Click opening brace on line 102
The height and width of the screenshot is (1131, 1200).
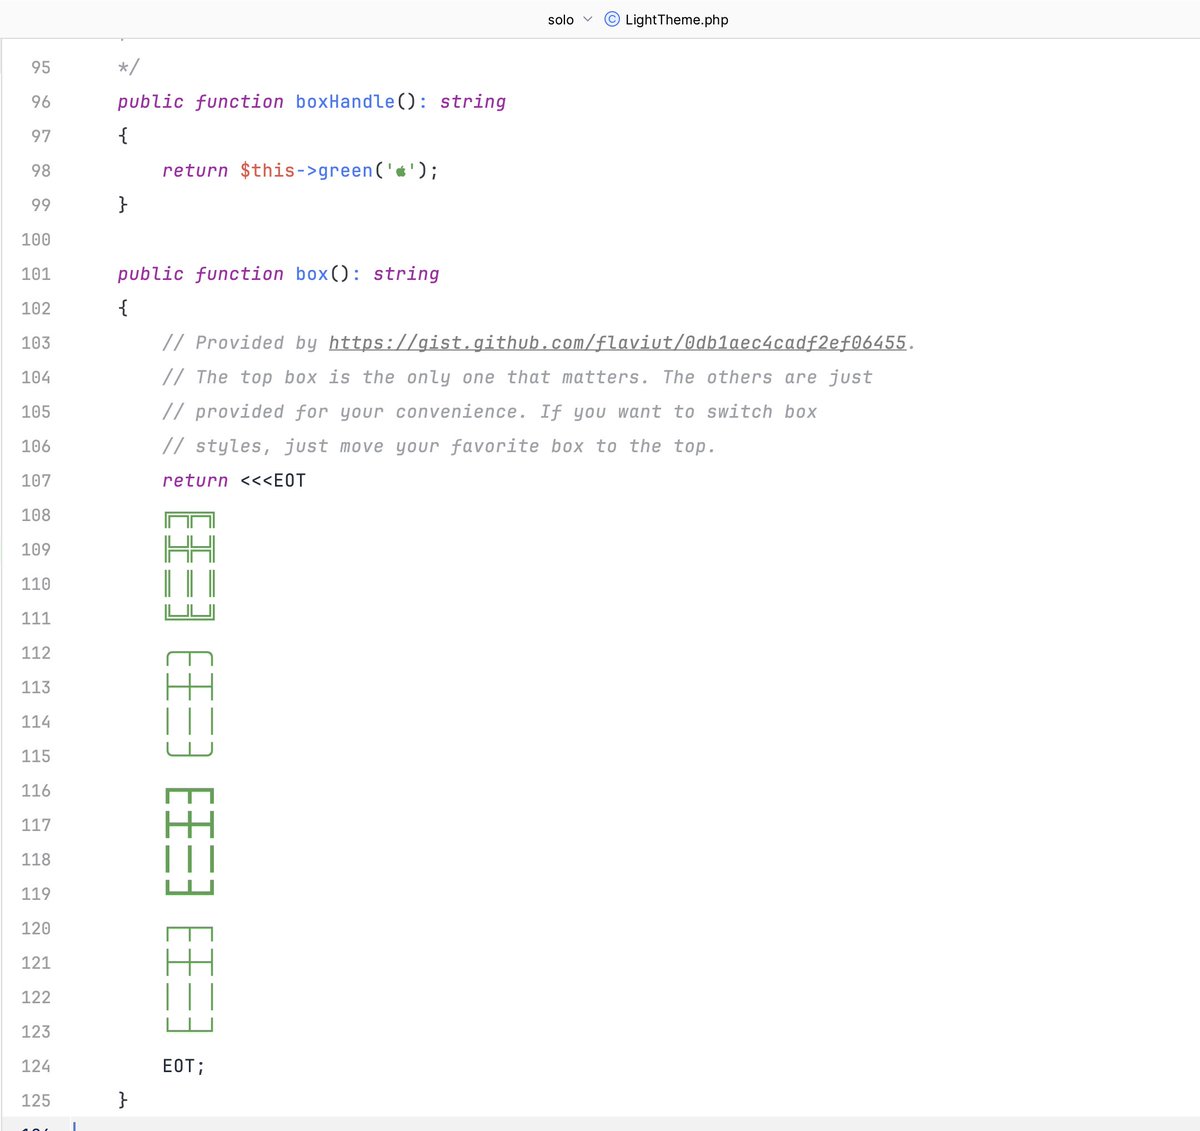[123, 308]
